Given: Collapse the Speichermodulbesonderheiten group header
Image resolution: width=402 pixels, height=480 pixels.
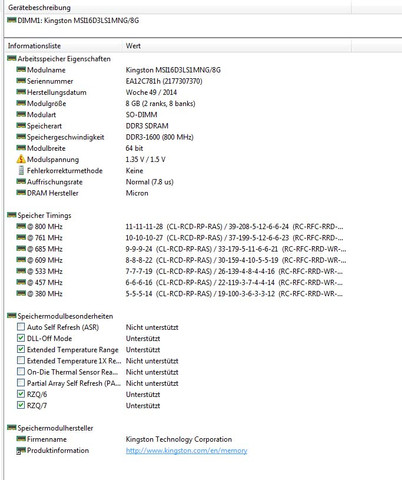Looking at the screenshot, I should click(x=60, y=316).
